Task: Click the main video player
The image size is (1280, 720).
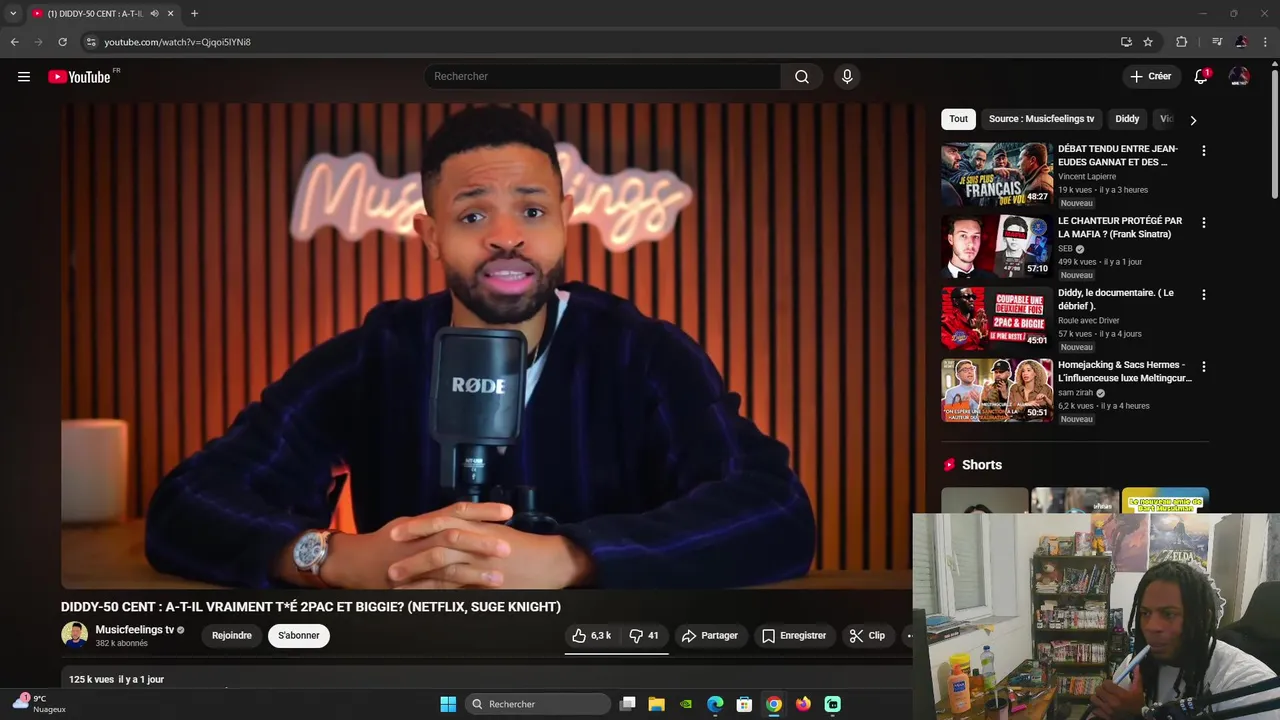Action: pos(487,345)
